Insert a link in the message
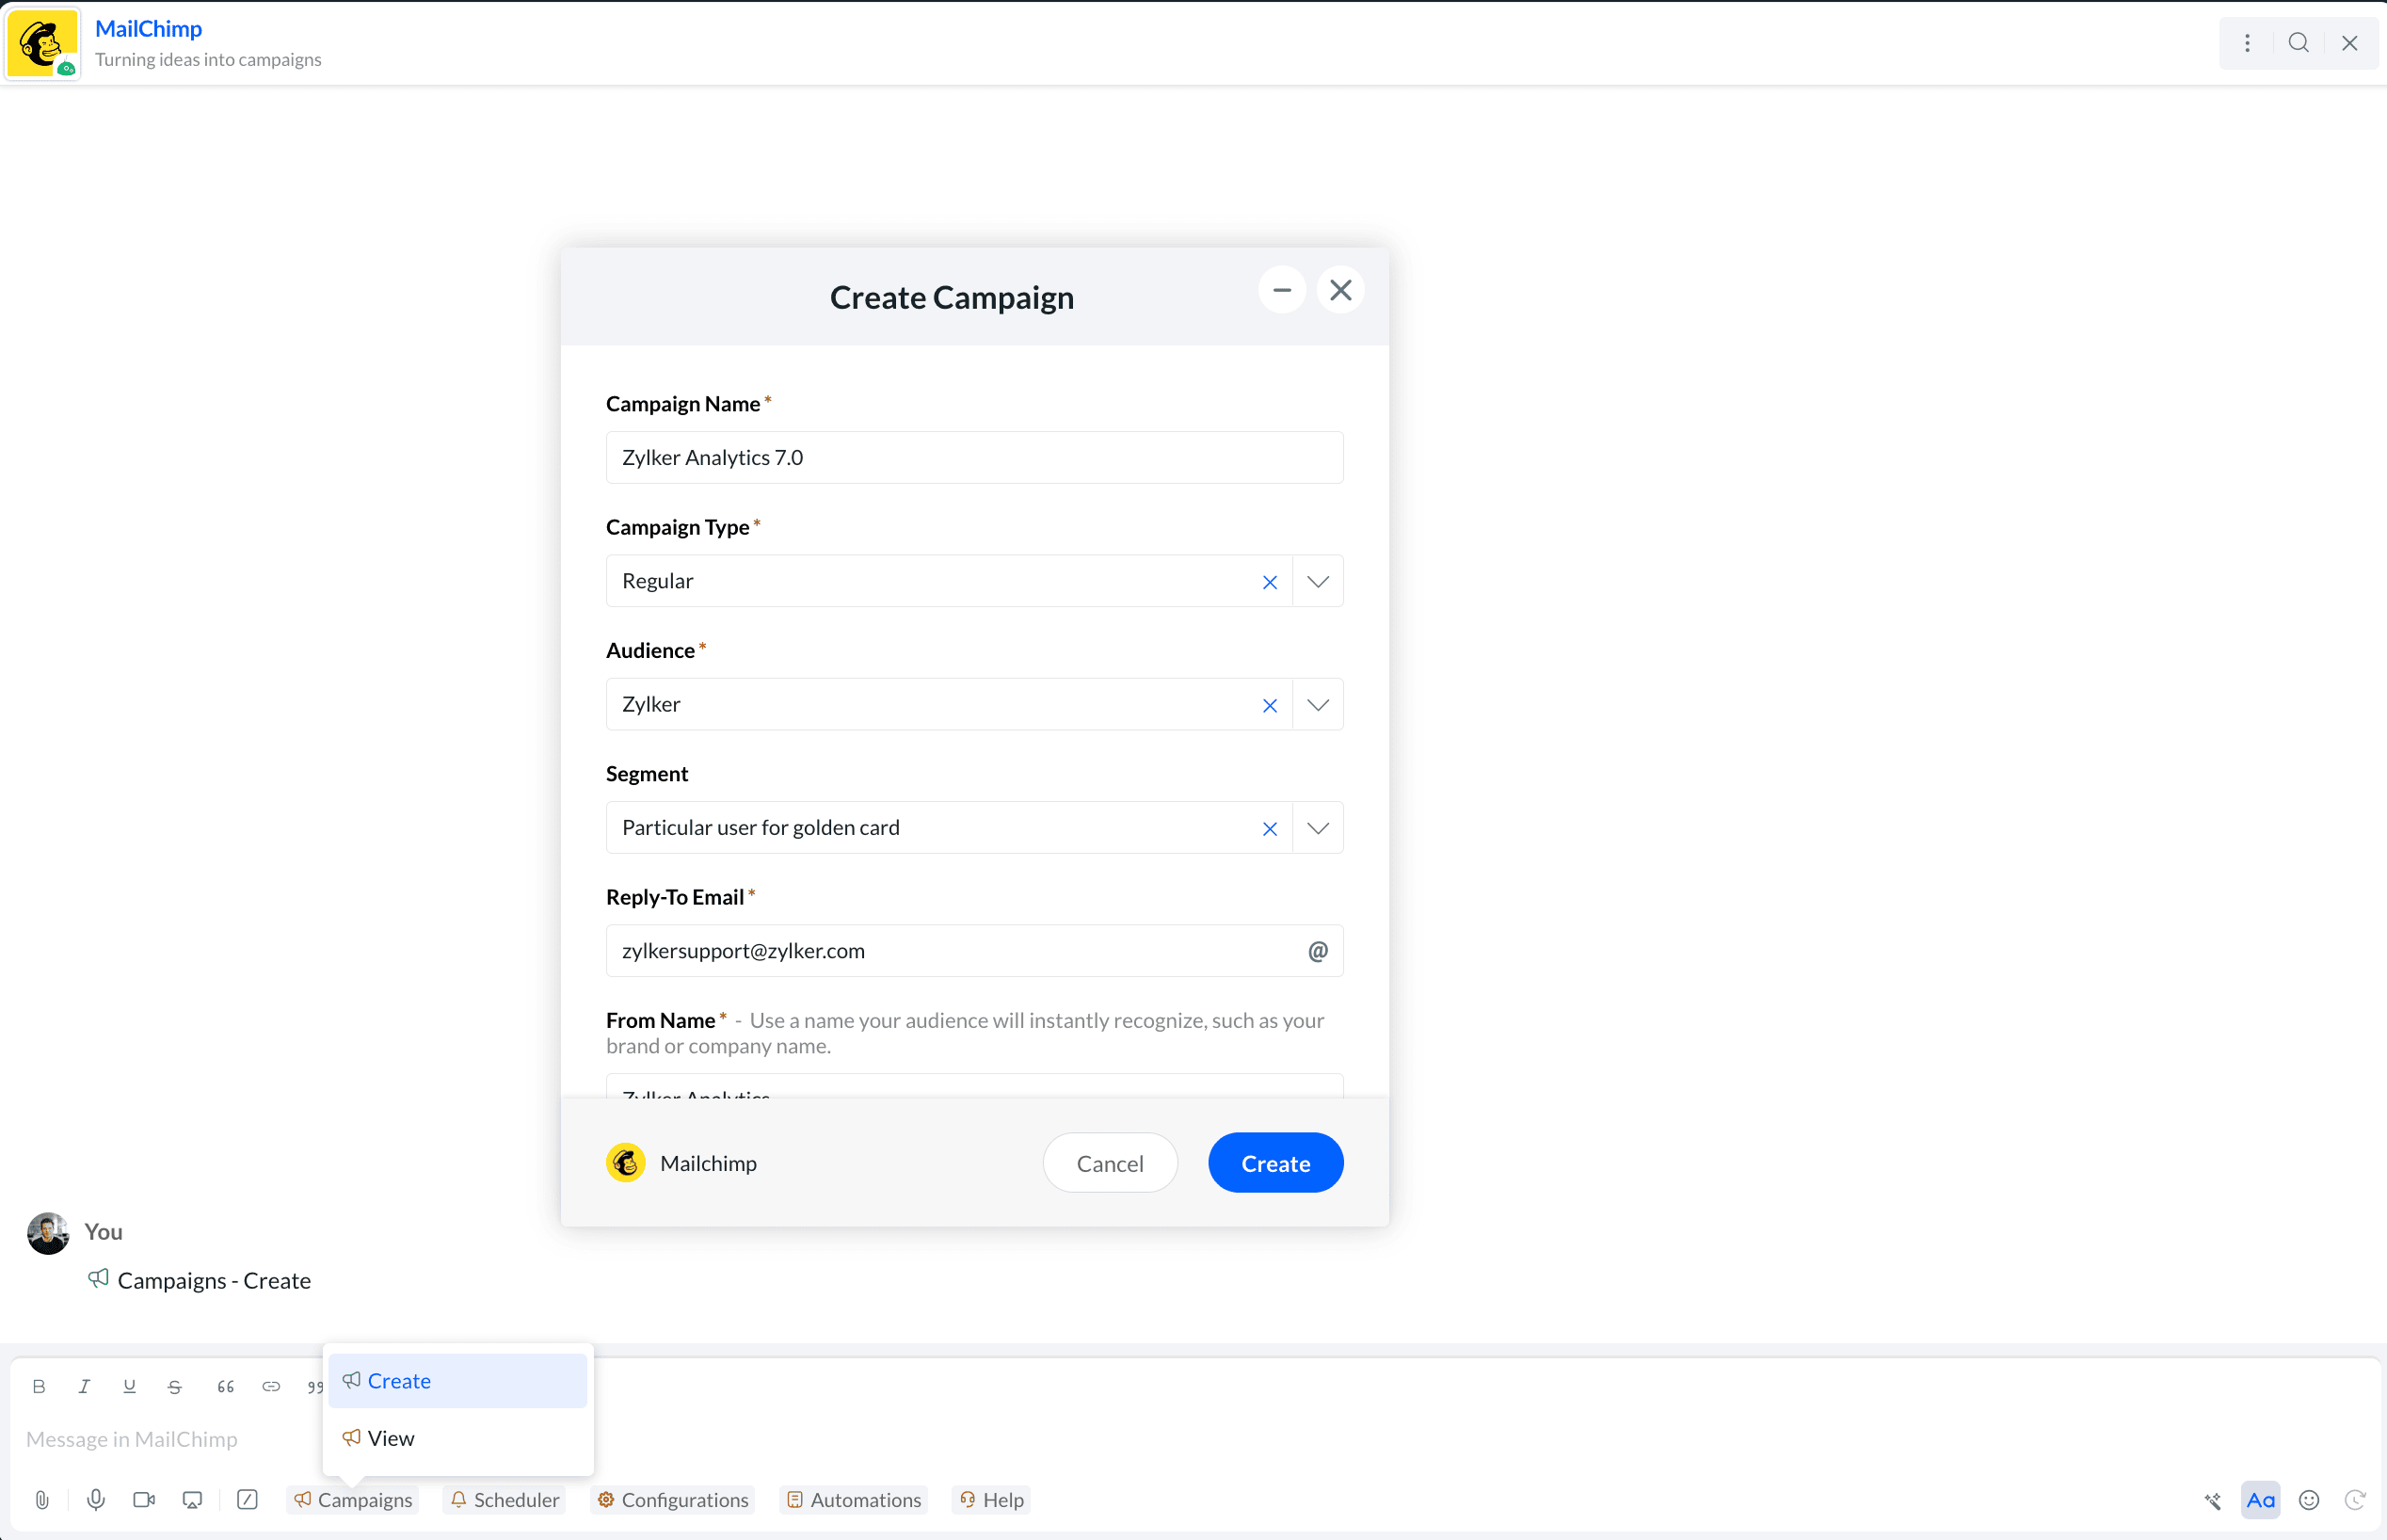 coord(271,1386)
